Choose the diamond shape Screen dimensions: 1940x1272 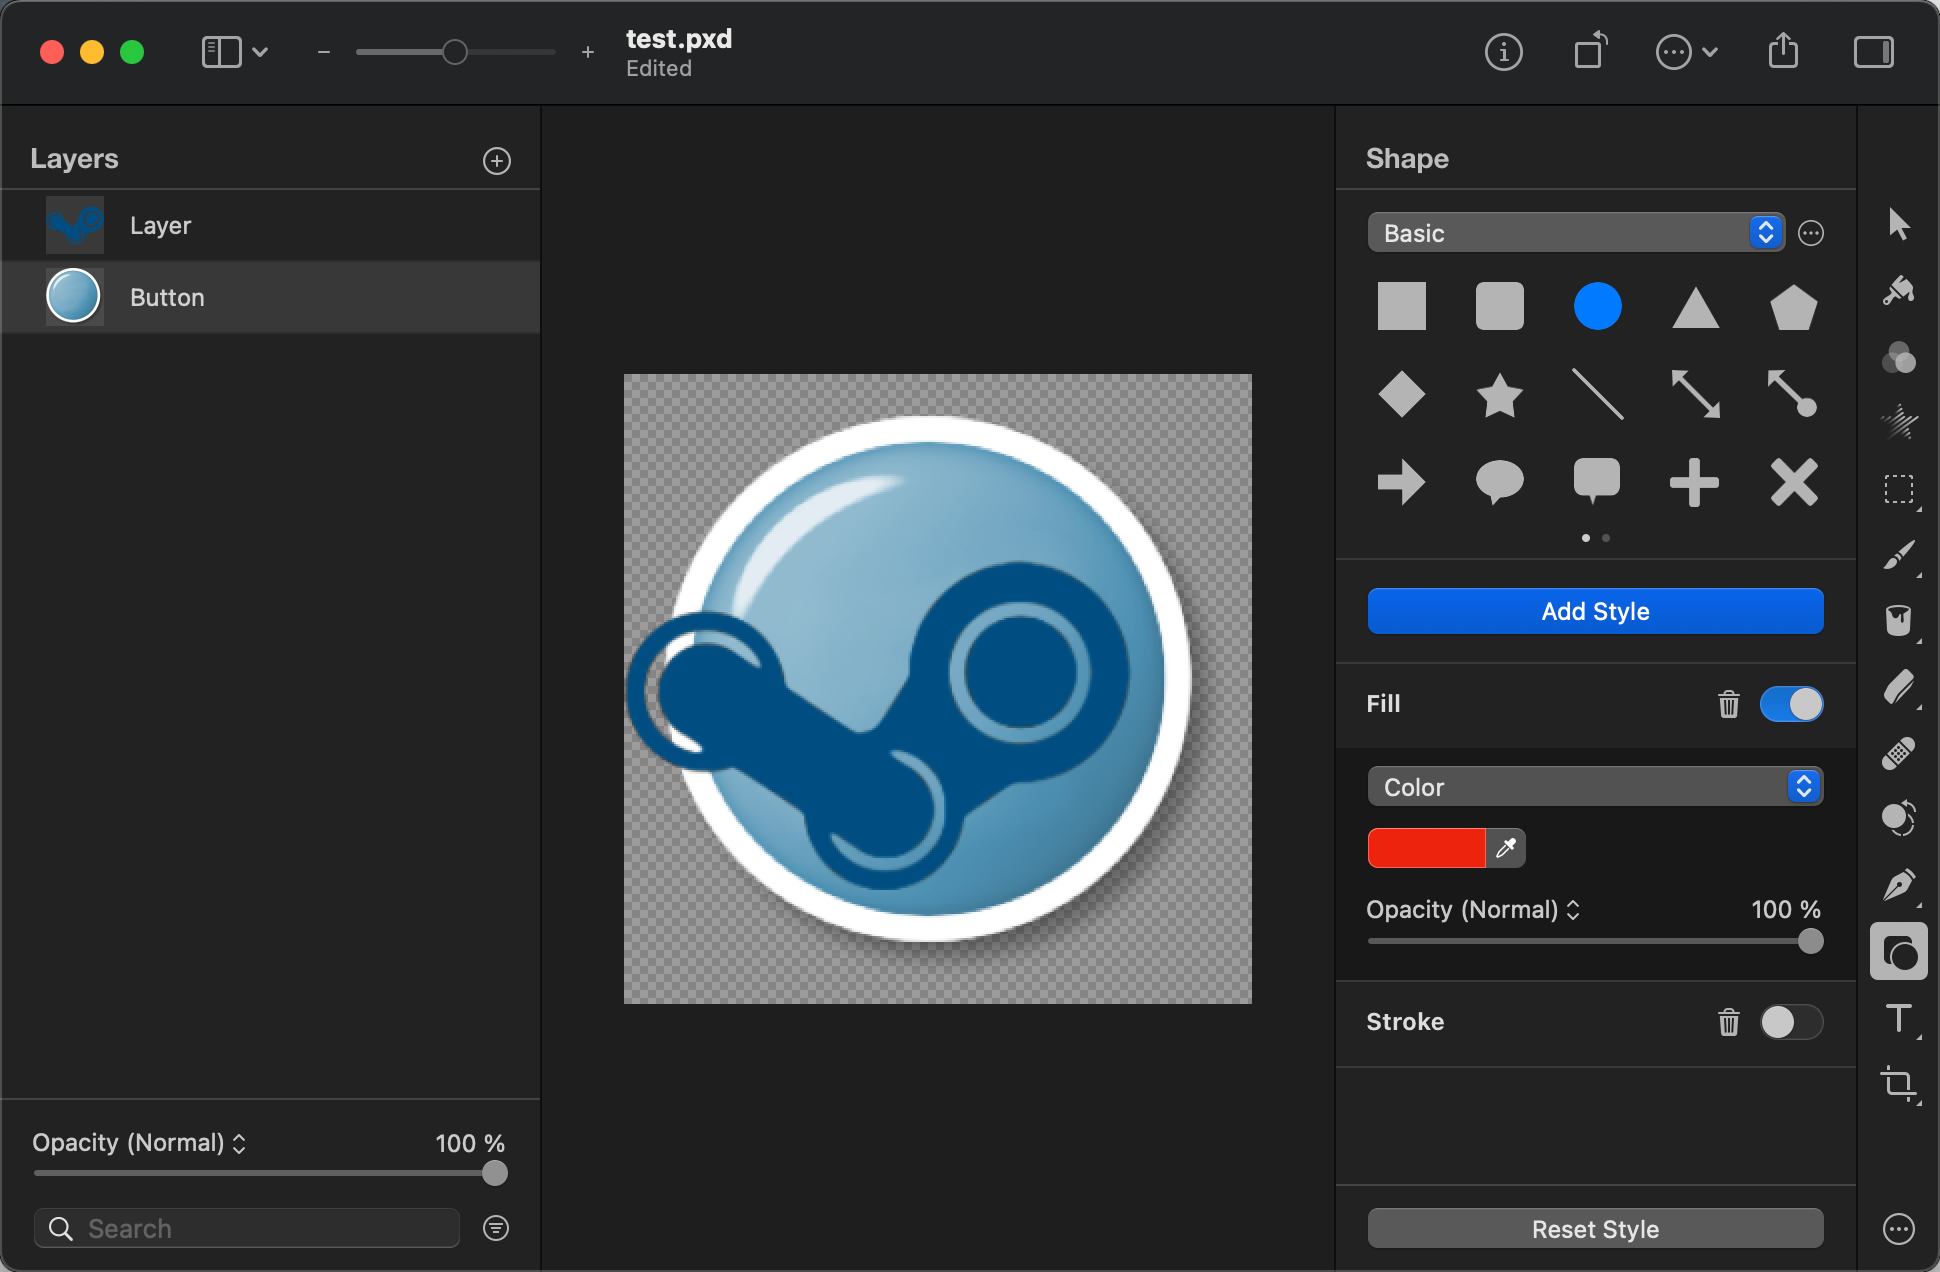(x=1401, y=394)
